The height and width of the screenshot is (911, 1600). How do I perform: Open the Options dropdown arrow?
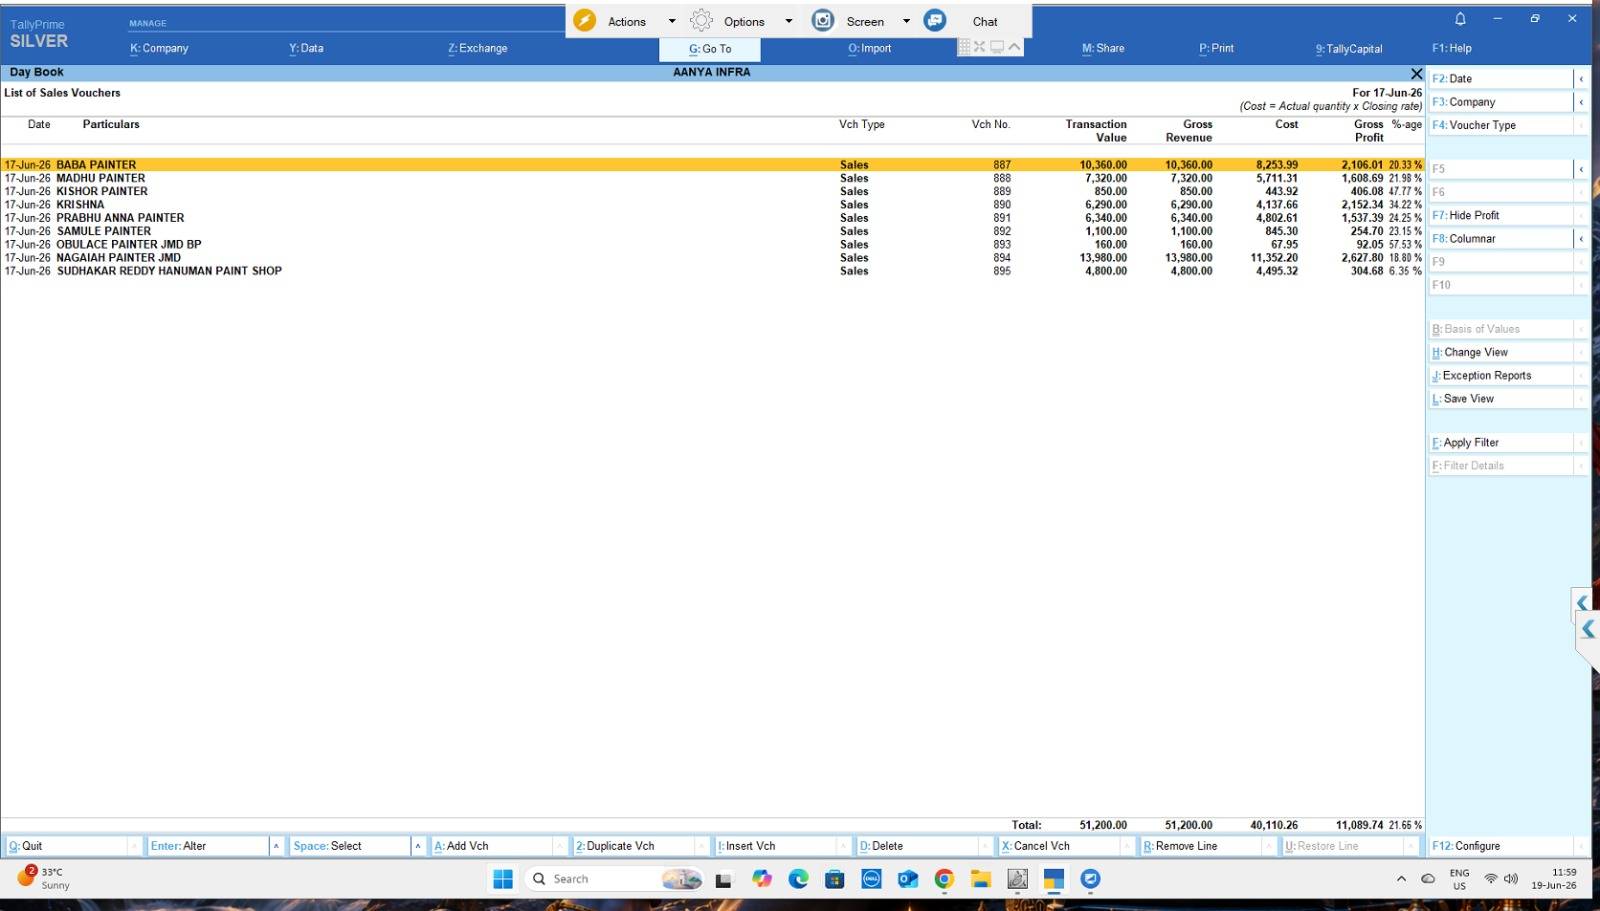788,21
